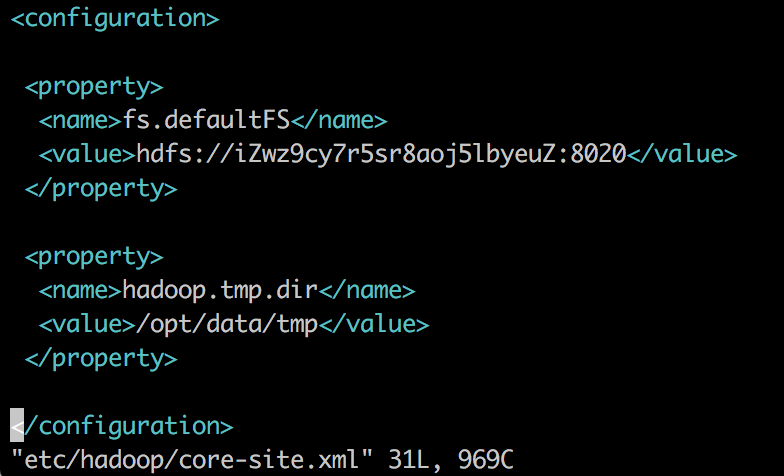This screenshot has height=476, width=784.
Task: Click etc/hadoop/core-site.xml filename in status line
Action: 192,459
